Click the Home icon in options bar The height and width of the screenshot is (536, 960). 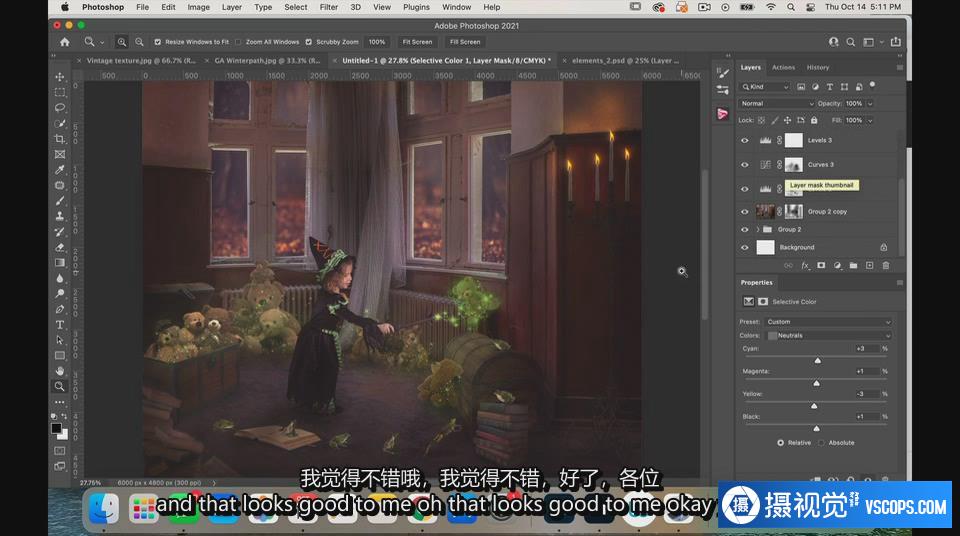[x=65, y=42]
